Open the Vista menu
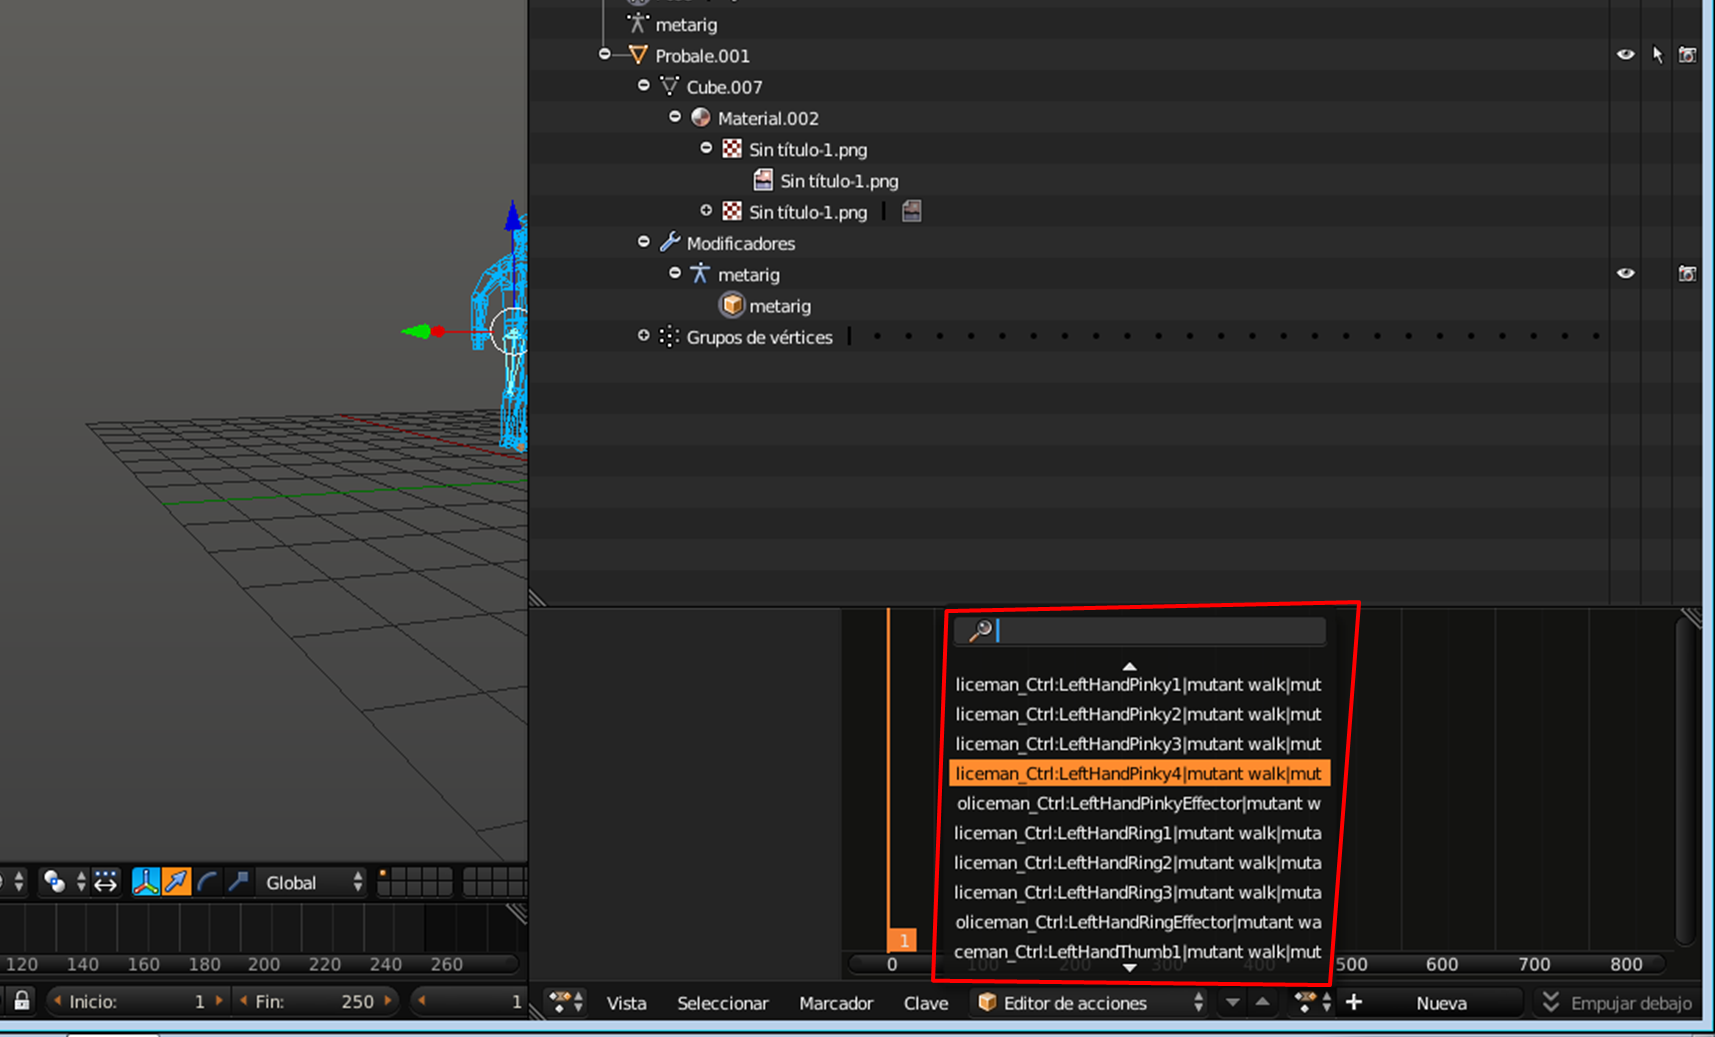1715x1037 pixels. [627, 1002]
